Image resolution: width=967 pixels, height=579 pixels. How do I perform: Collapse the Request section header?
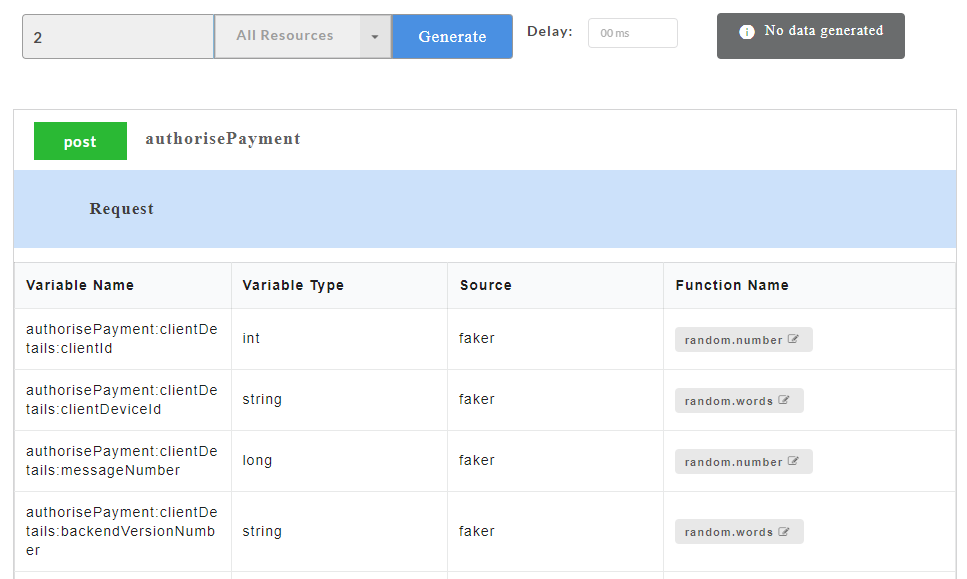coord(122,208)
